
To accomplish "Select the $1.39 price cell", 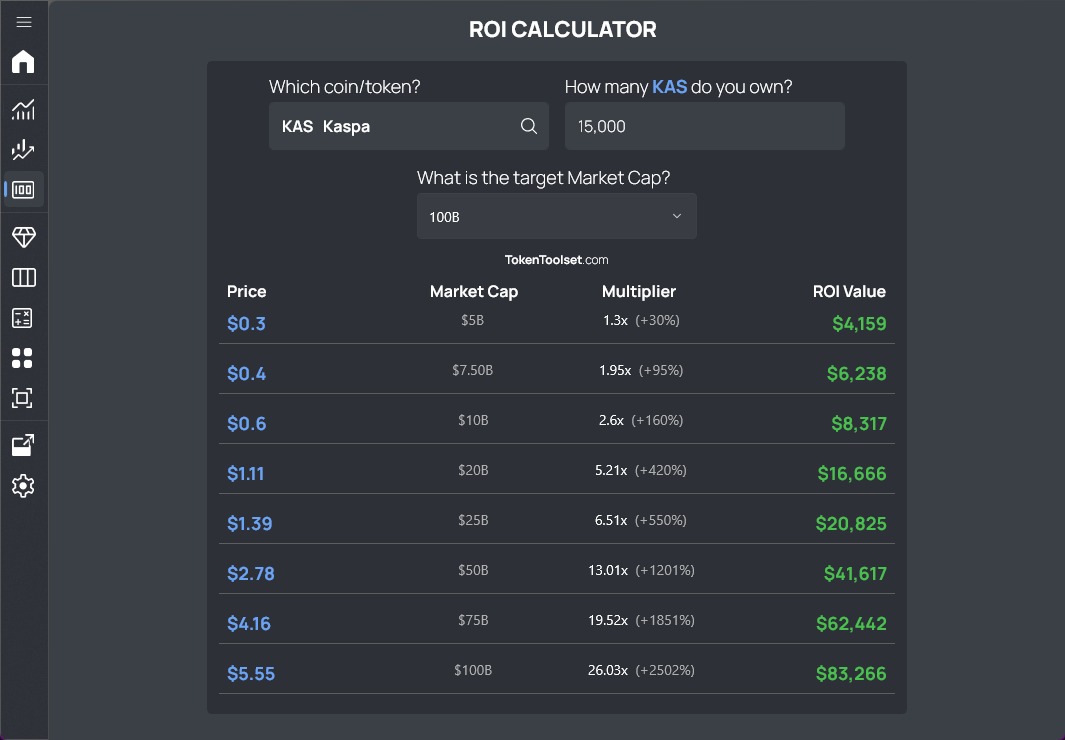I will [249, 524].
